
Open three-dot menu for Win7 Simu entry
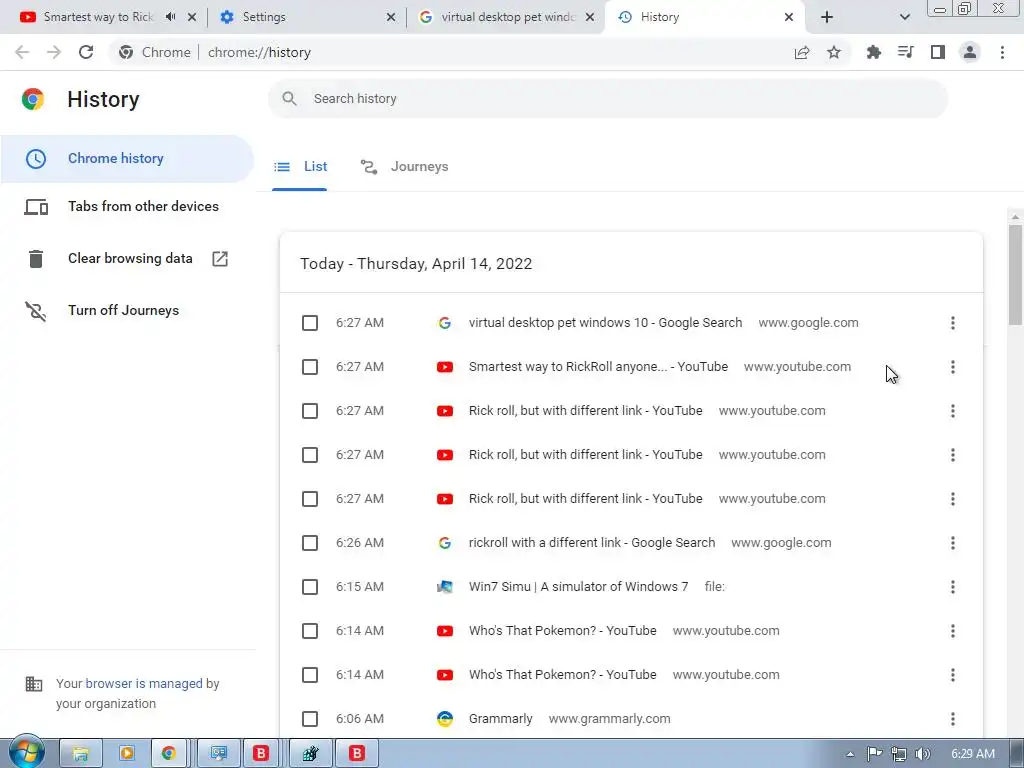[953, 587]
